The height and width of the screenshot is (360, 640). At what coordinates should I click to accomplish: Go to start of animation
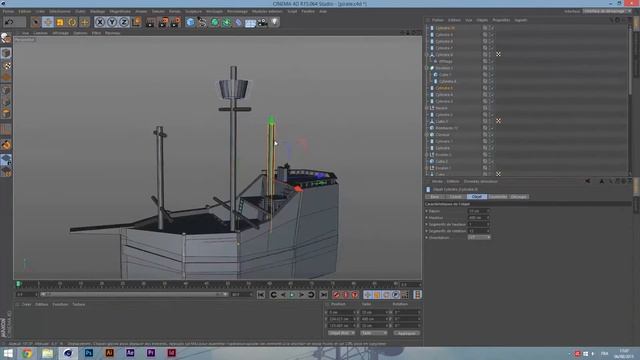point(261,295)
